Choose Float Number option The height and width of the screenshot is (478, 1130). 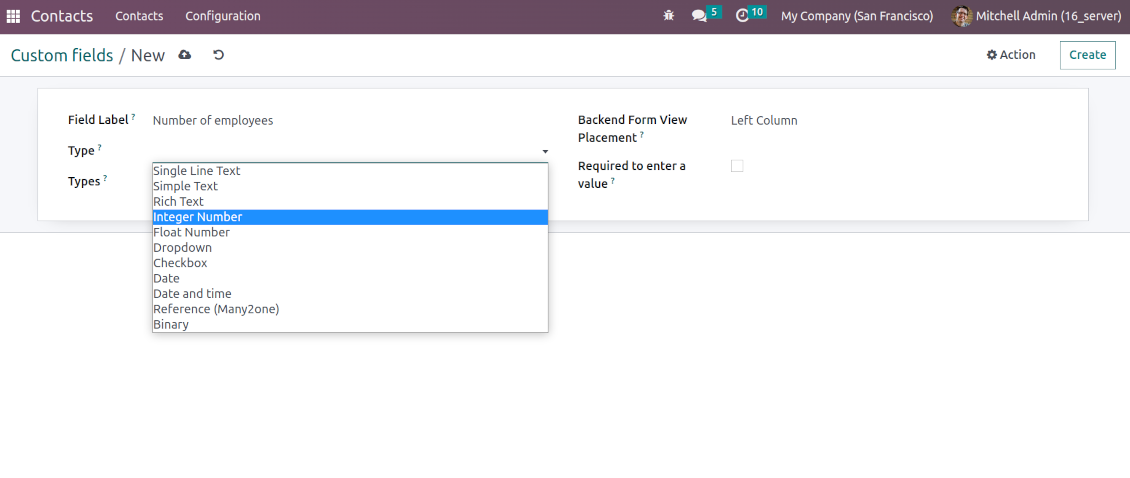pos(192,232)
